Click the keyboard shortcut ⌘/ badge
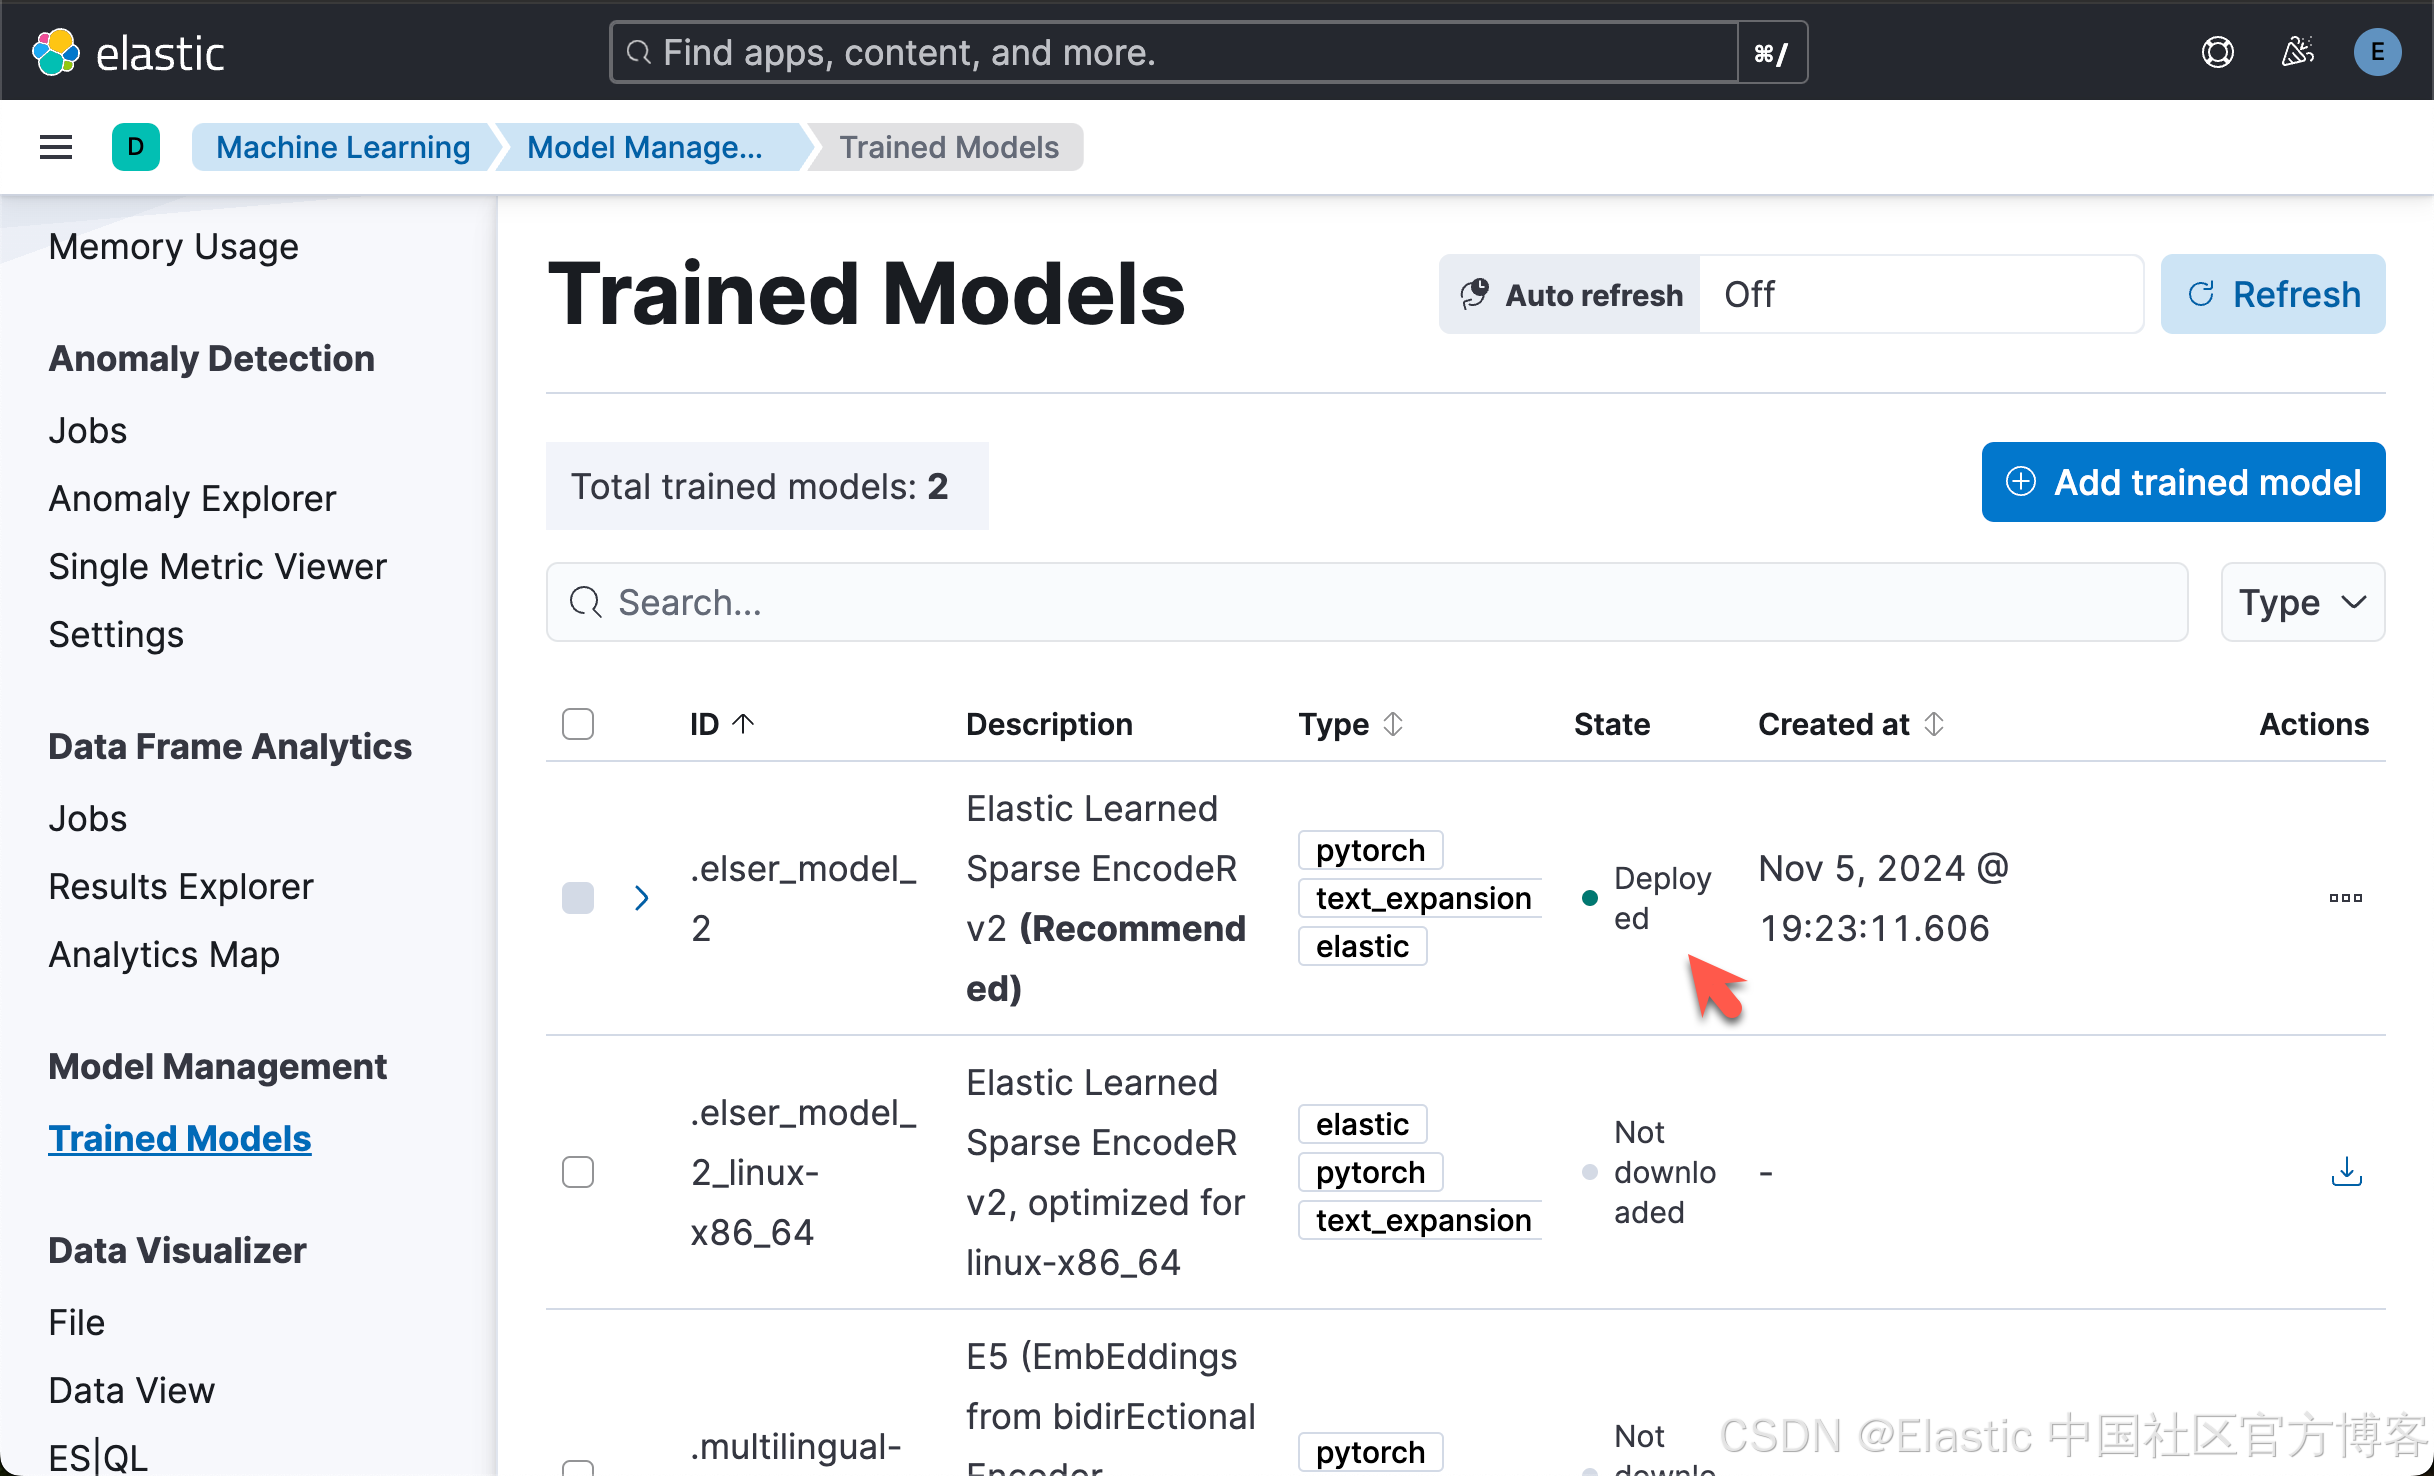The height and width of the screenshot is (1476, 2434). [x=1771, y=52]
